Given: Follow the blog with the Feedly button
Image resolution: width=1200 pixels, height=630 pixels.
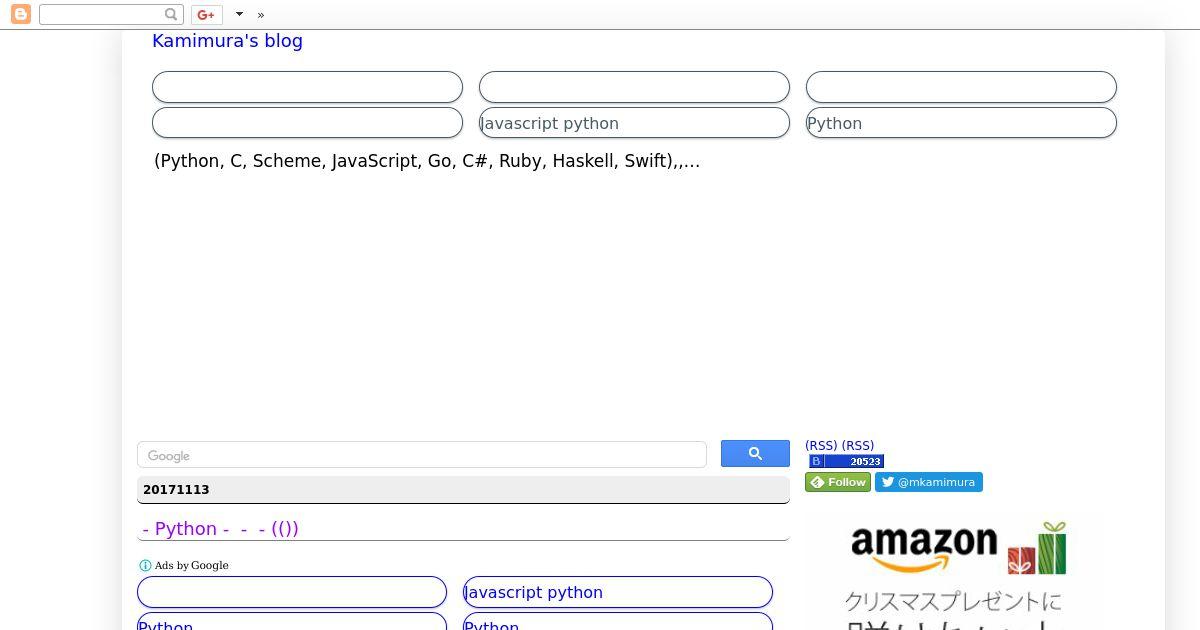Looking at the screenshot, I should pyautogui.click(x=838, y=482).
